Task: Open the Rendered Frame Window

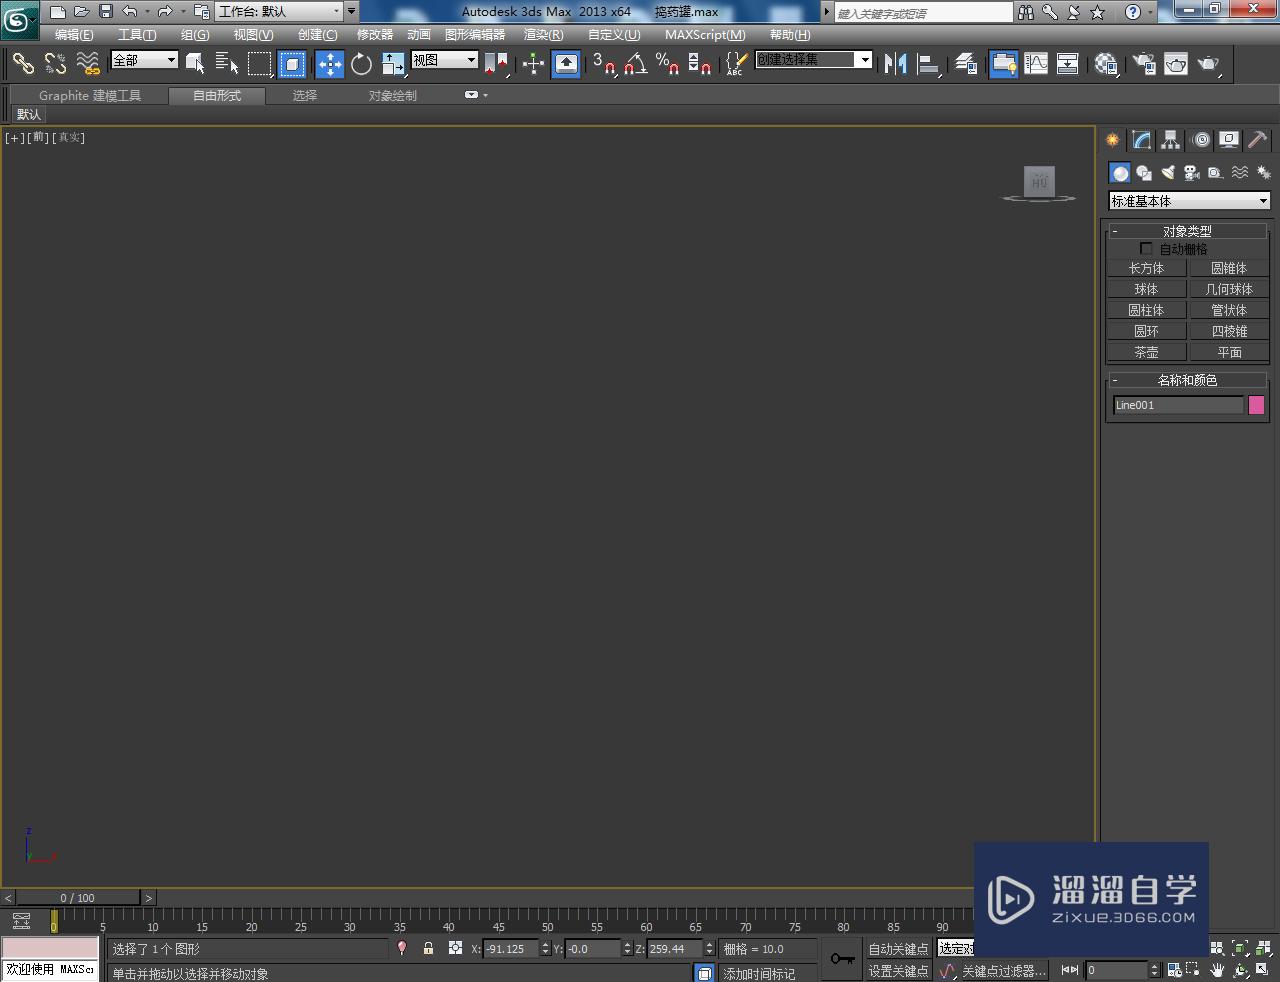Action: click(x=1176, y=64)
